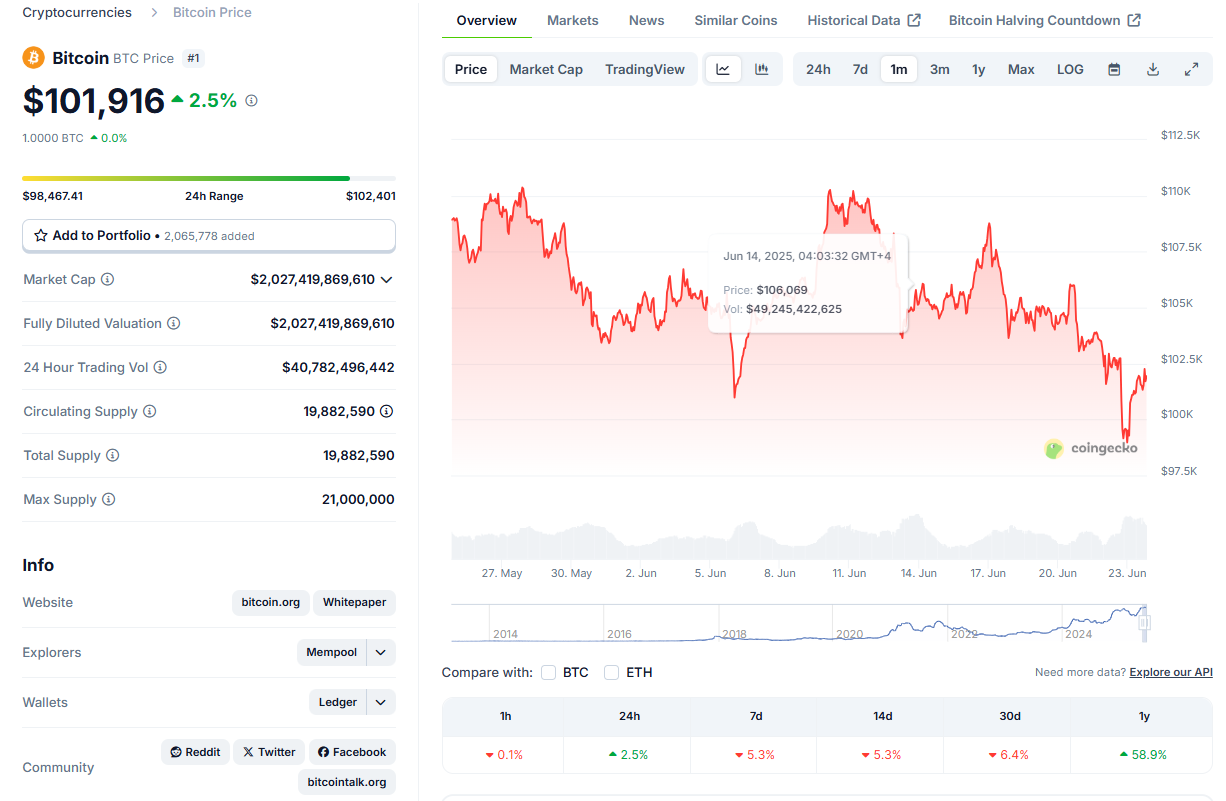This screenshot has height=801, width=1226.
Task: Open Mempool explorer button
Action: [x=332, y=652]
